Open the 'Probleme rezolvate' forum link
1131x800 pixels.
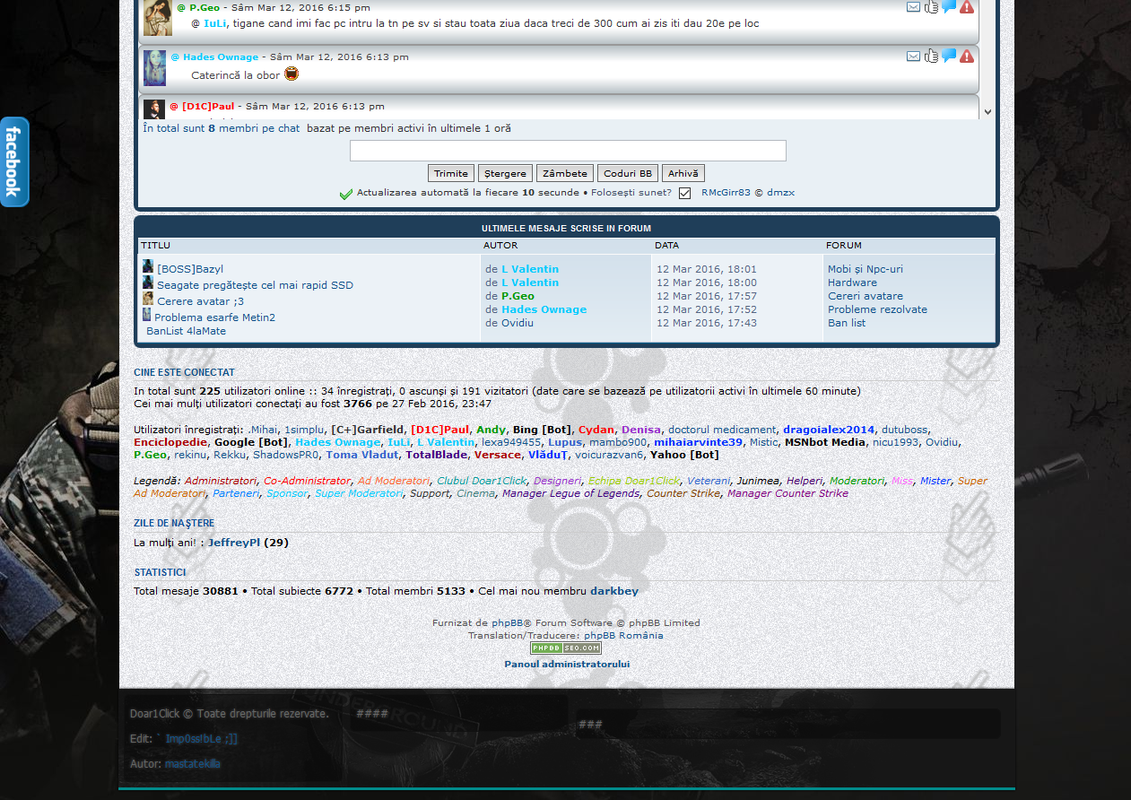(x=877, y=309)
